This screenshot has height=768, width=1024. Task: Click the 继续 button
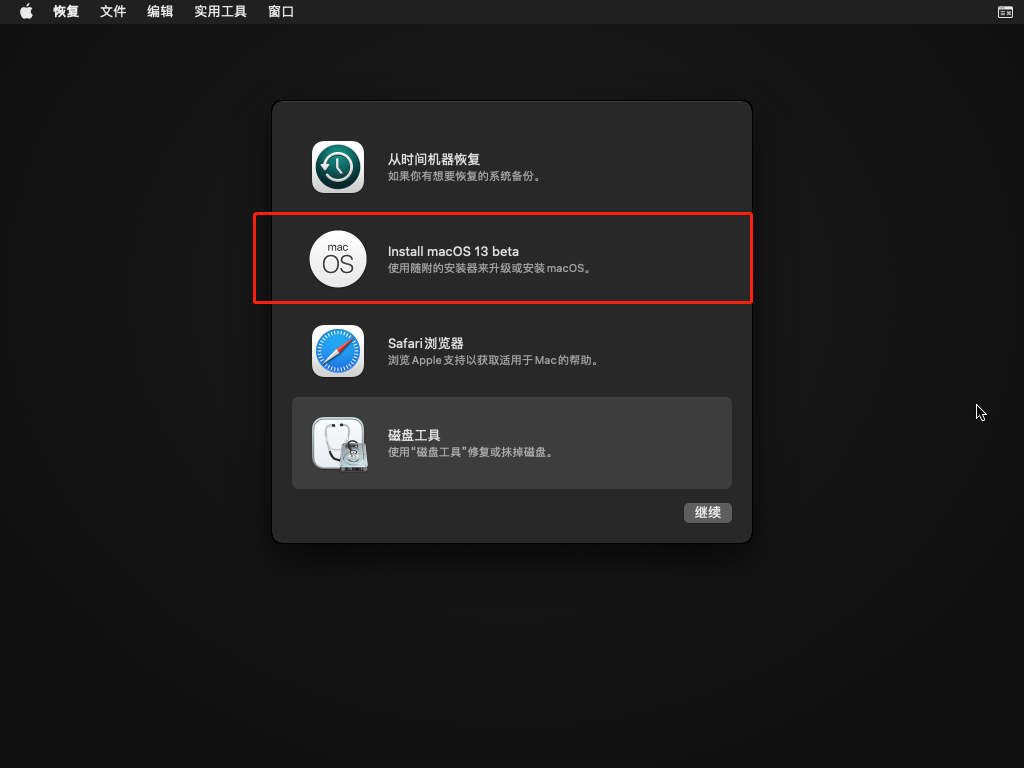click(708, 513)
